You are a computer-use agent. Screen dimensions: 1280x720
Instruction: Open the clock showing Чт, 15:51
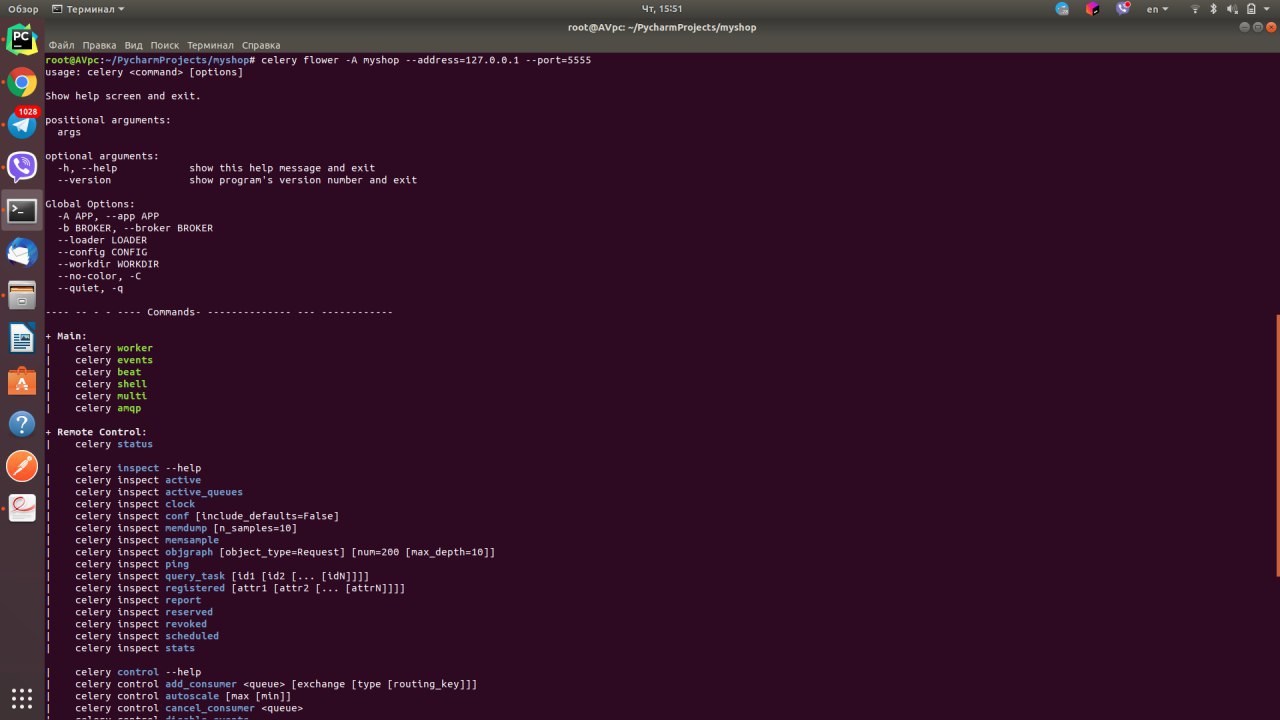[x=662, y=8]
